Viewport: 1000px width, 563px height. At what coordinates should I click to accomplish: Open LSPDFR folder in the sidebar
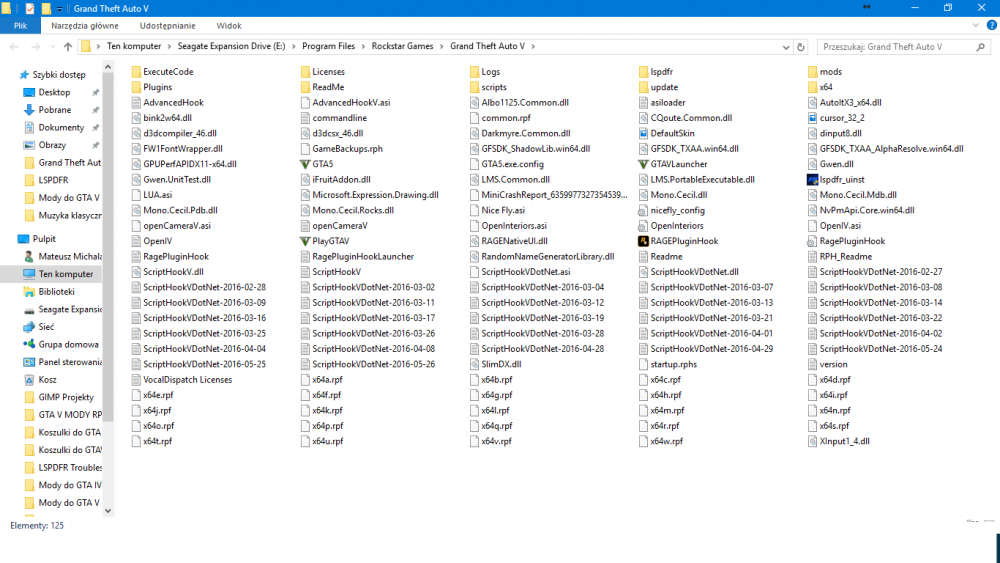point(53,180)
